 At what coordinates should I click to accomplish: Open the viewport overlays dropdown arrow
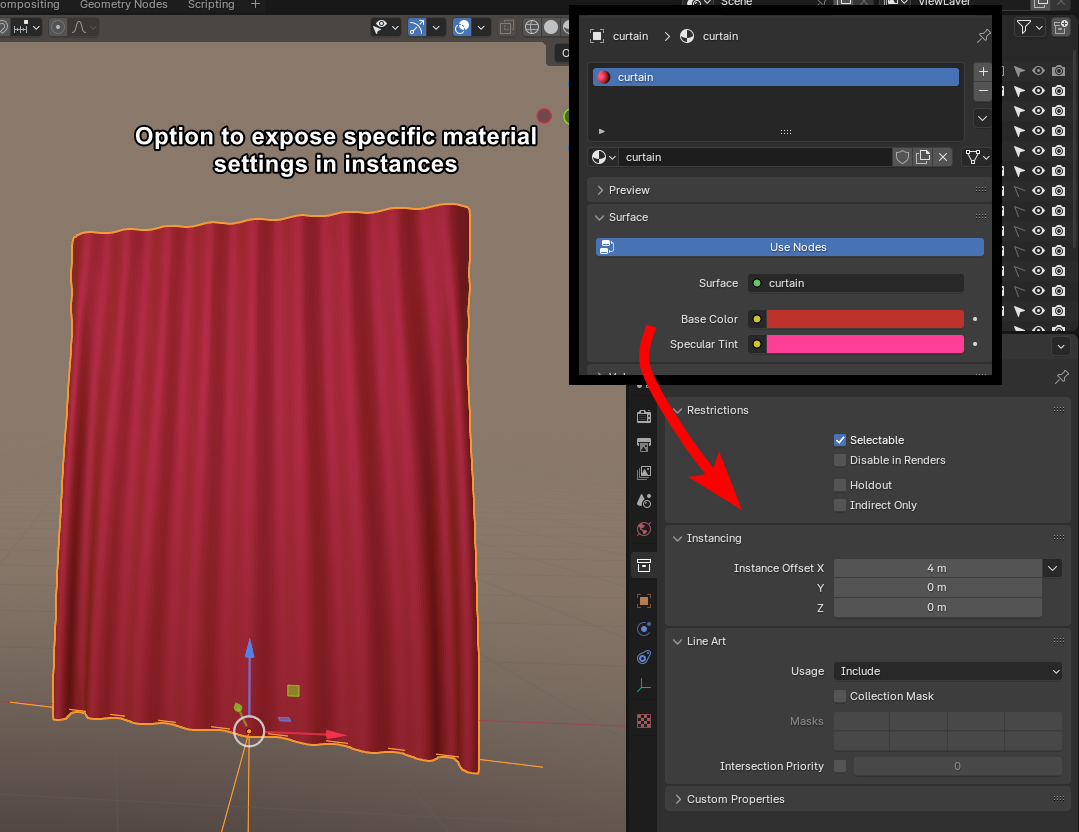coord(480,28)
